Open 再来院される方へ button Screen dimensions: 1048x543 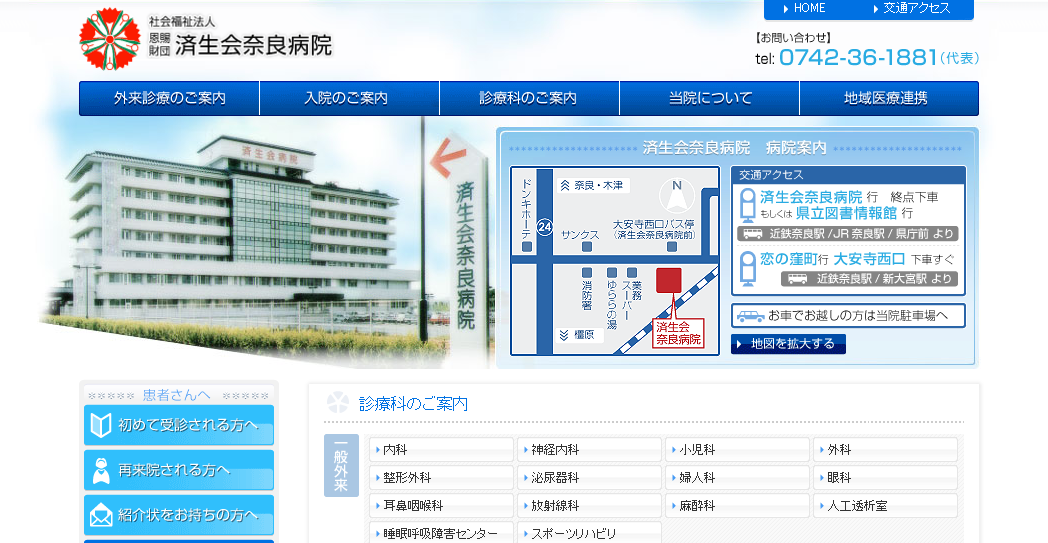coord(179,470)
